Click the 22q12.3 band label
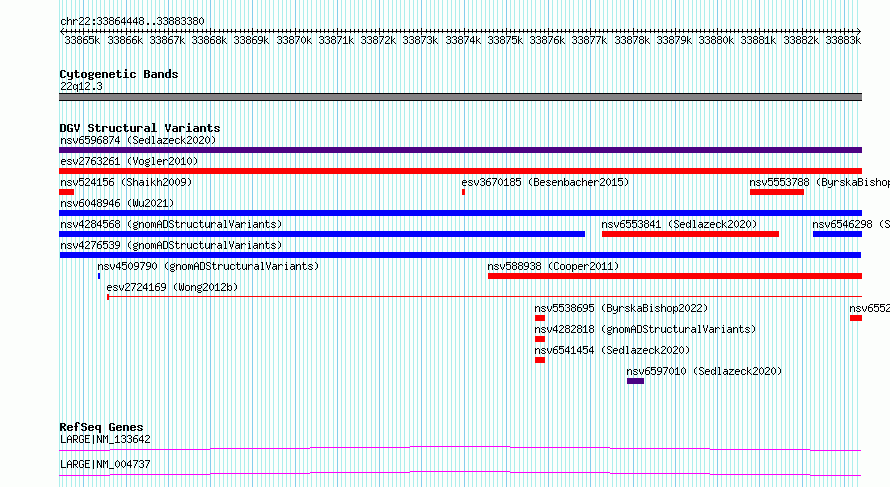 point(81,86)
